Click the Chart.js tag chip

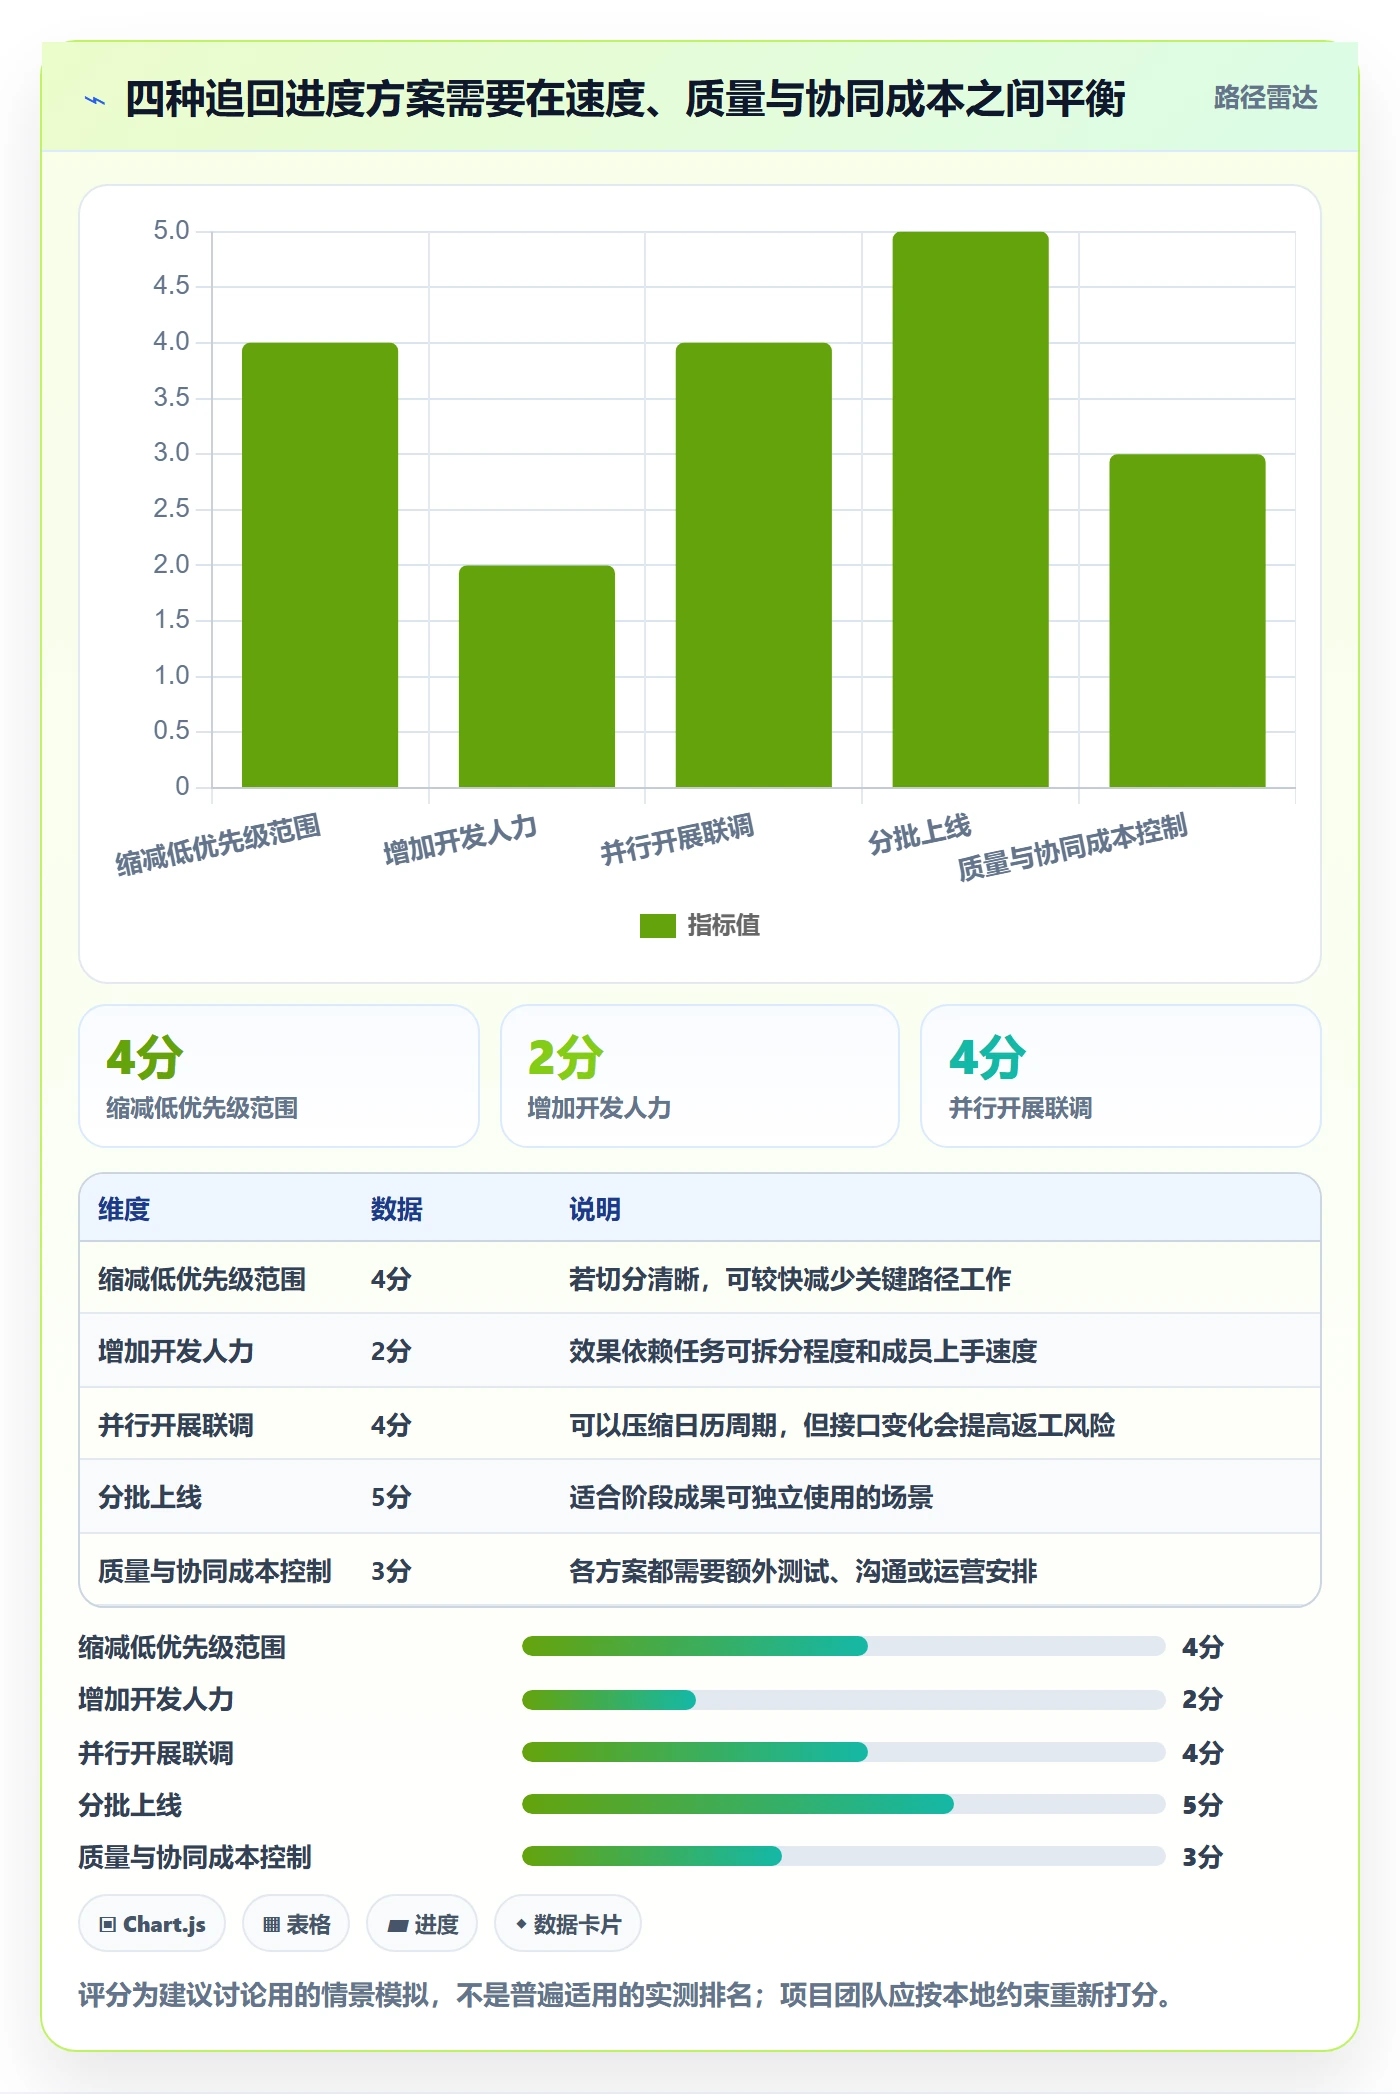pyautogui.click(x=152, y=1924)
